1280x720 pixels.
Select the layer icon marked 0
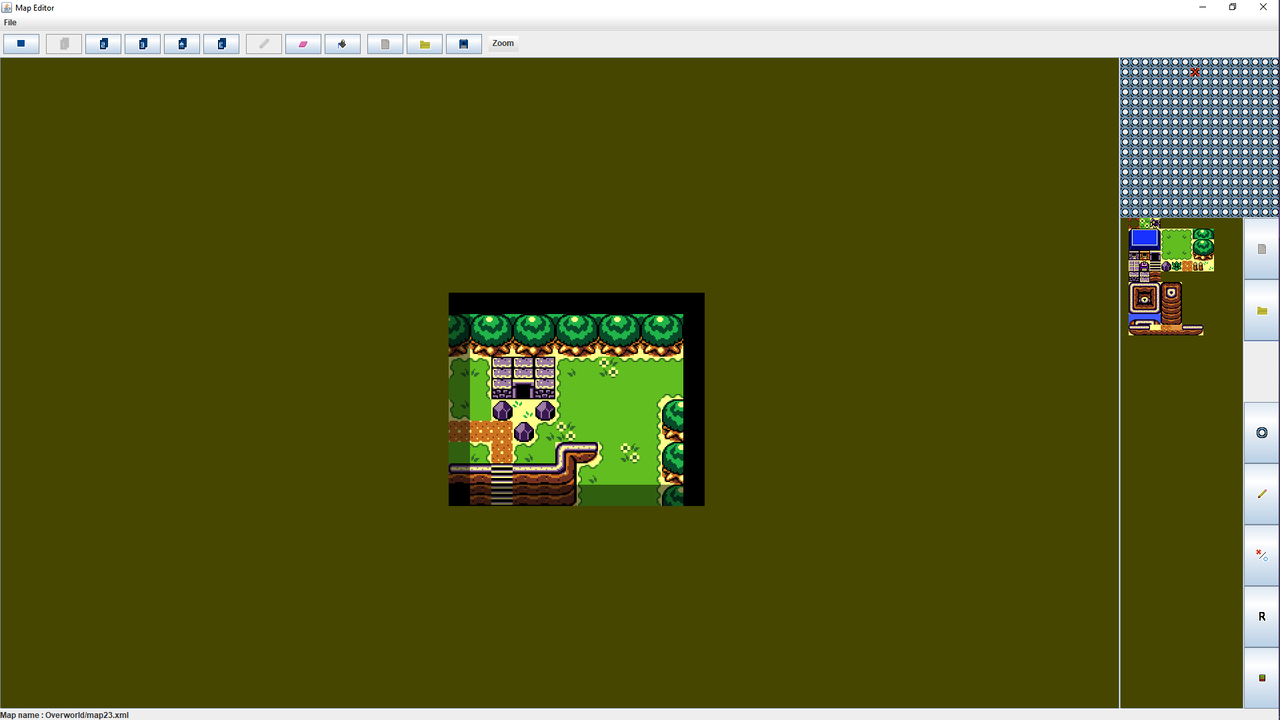coord(142,44)
